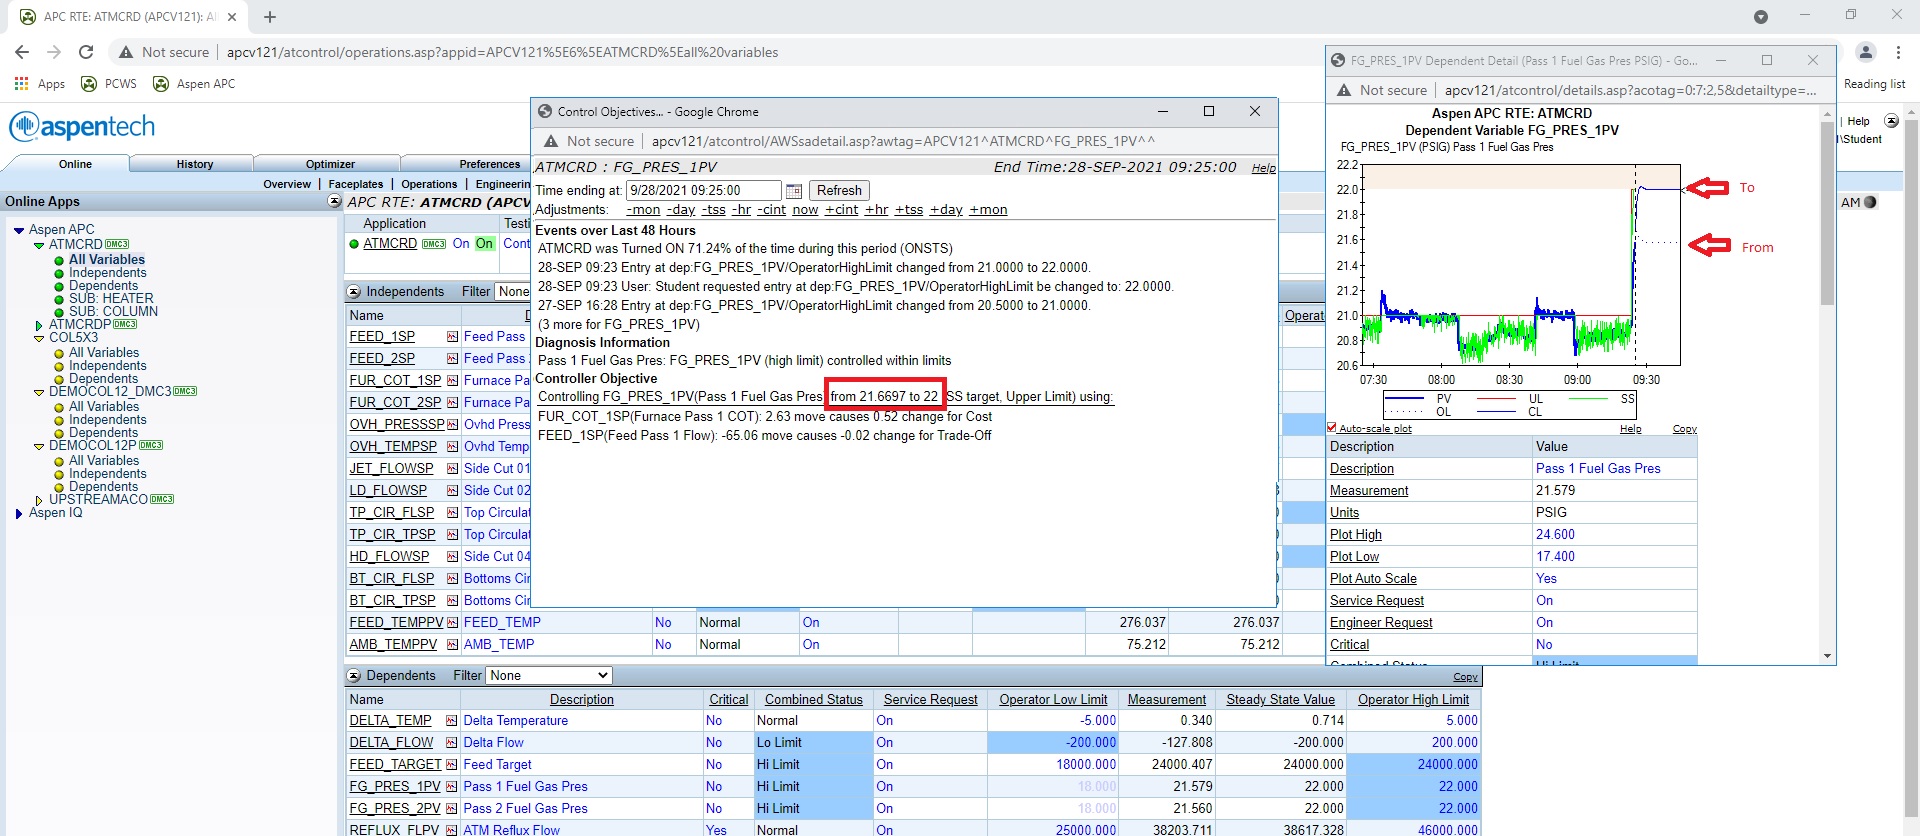The width and height of the screenshot is (1926, 836).
Task: Open Chrome profile avatar icon
Action: click(x=1866, y=52)
